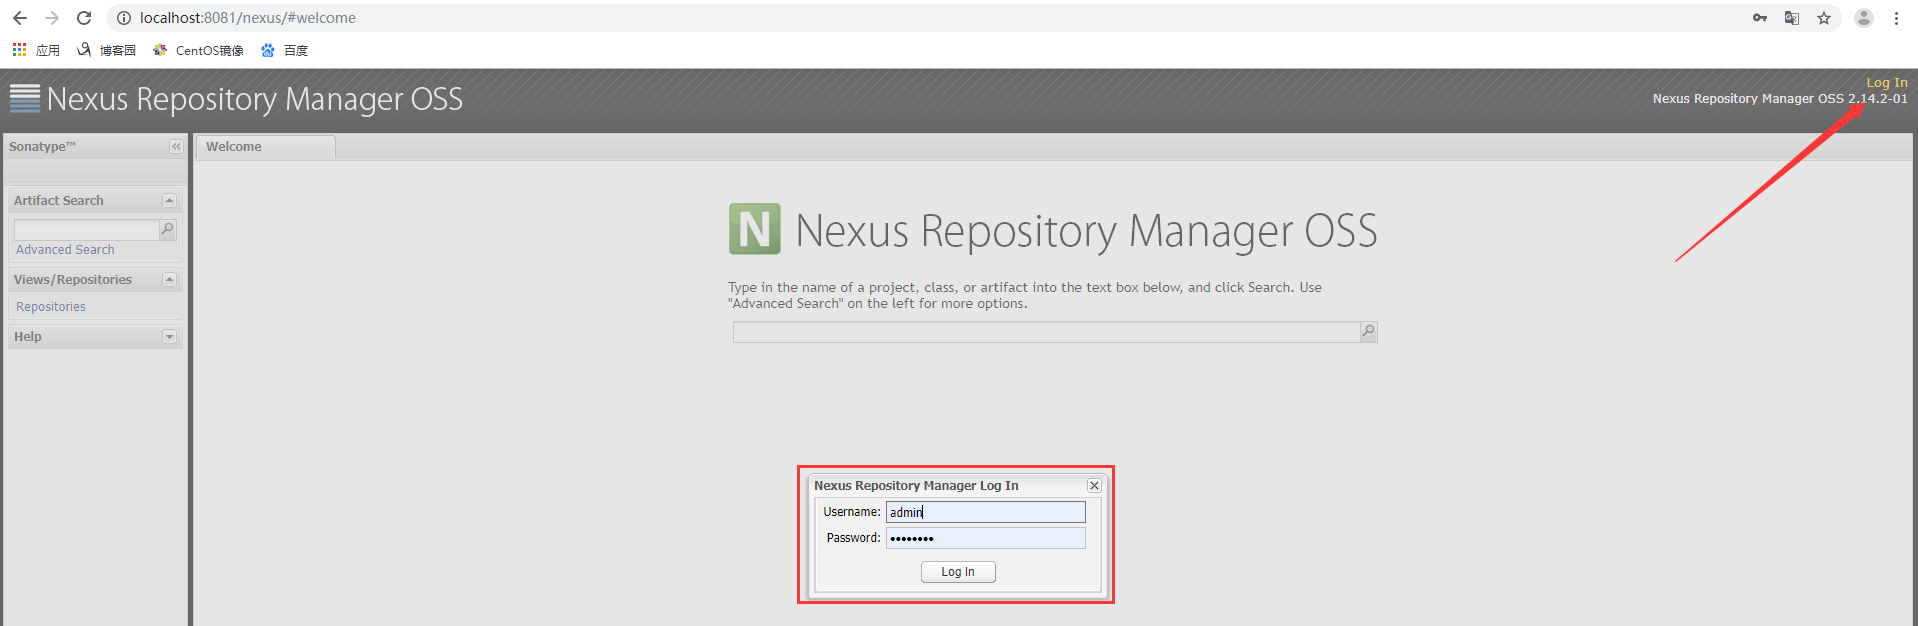Click the green Nexus N logo
Screen dimensions: 1918x626
click(x=755, y=229)
